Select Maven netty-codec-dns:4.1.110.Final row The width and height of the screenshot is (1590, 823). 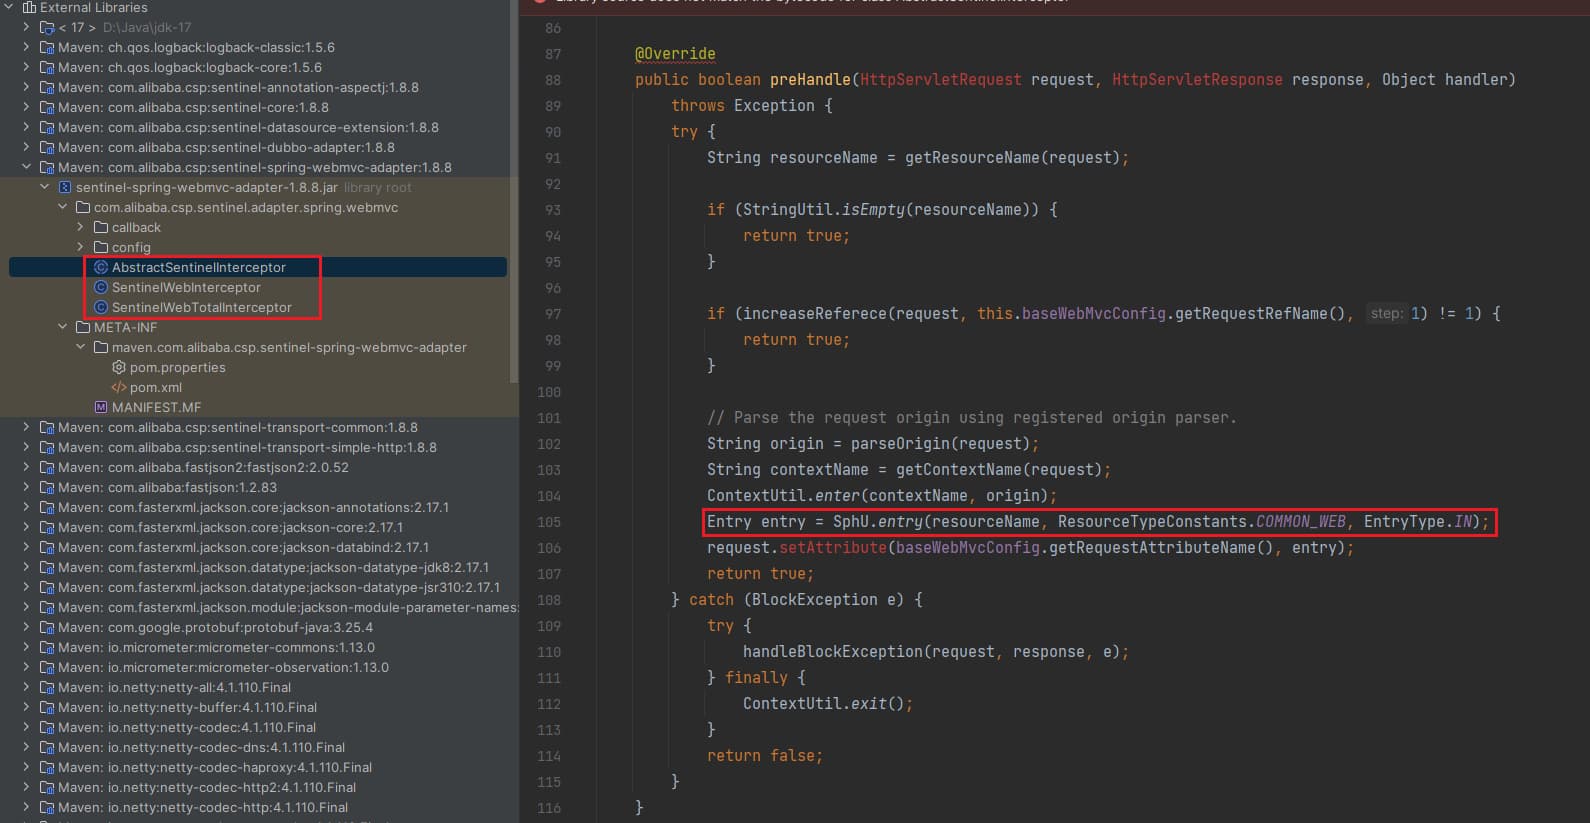click(x=258, y=747)
